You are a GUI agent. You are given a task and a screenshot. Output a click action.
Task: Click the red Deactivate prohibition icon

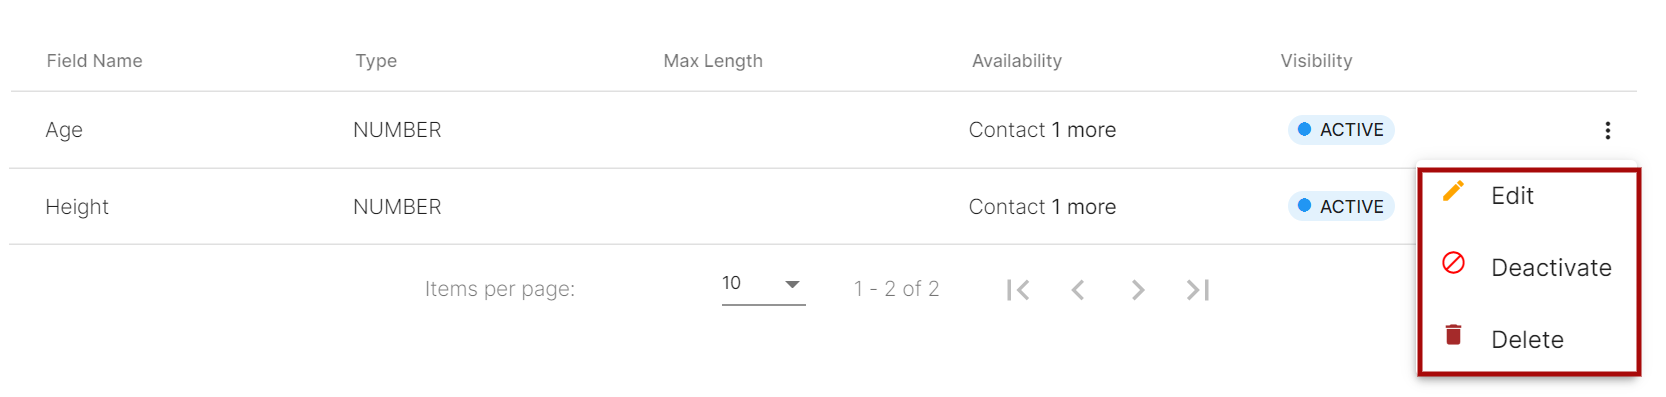tap(1453, 263)
